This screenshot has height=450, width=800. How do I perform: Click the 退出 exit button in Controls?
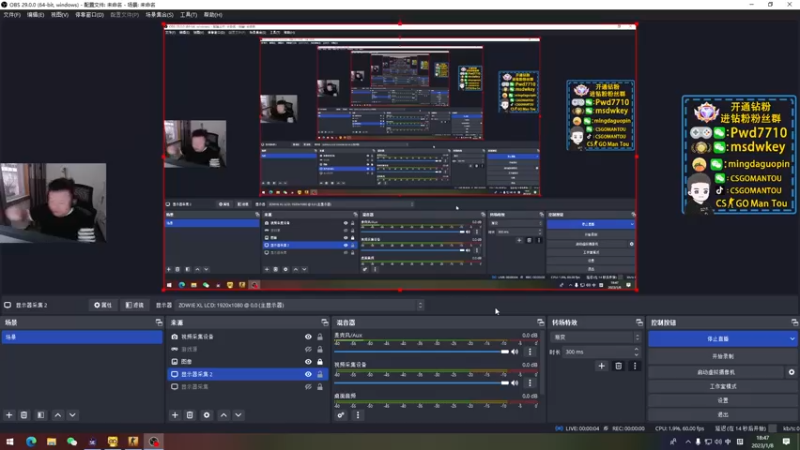tap(722, 414)
